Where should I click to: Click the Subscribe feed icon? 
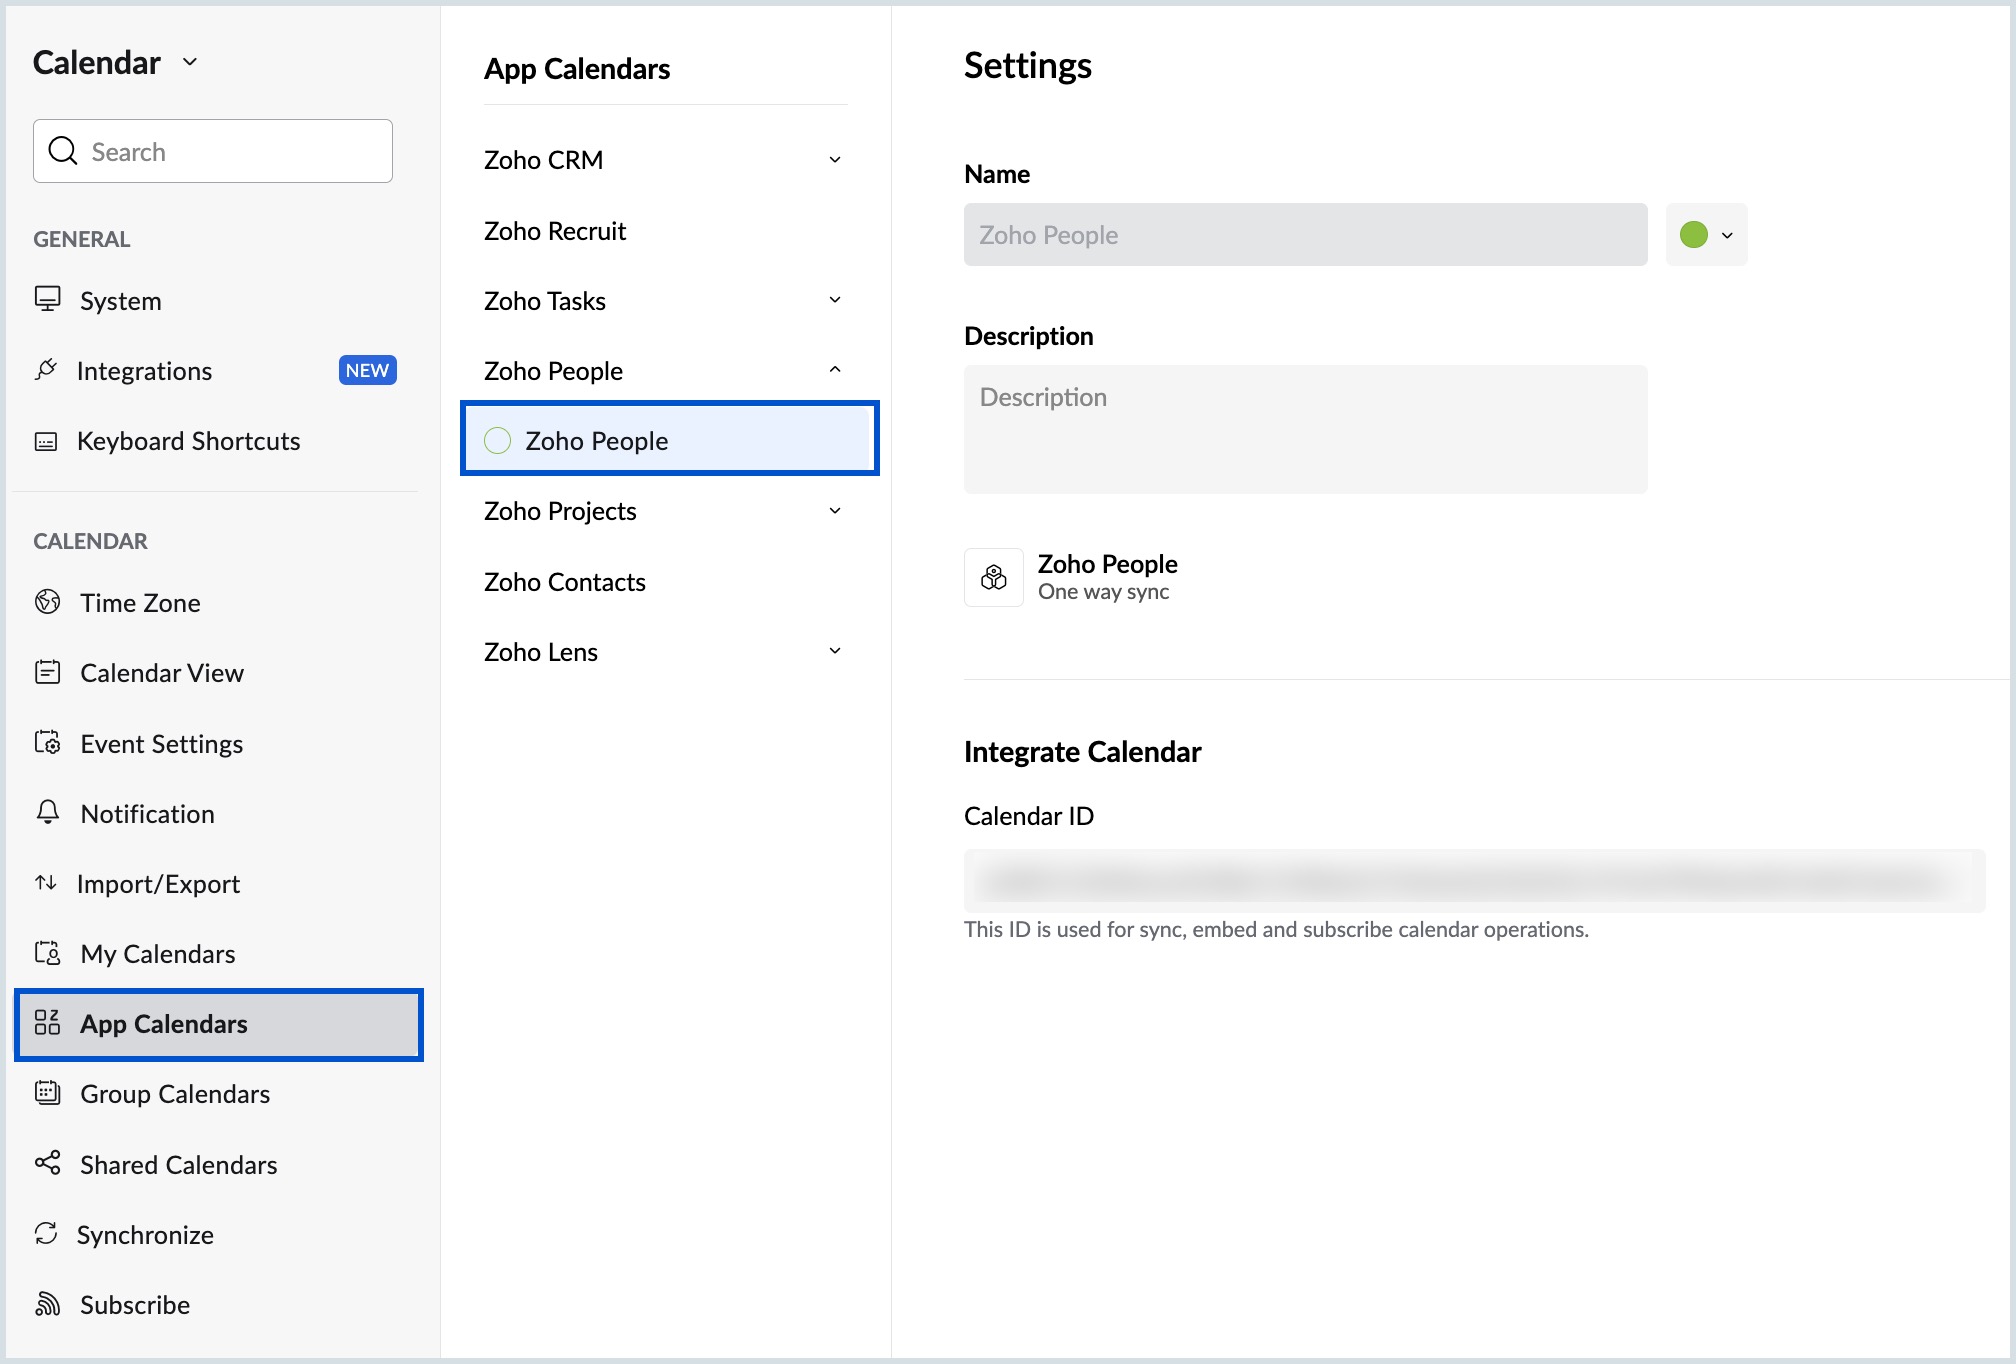(x=47, y=1304)
